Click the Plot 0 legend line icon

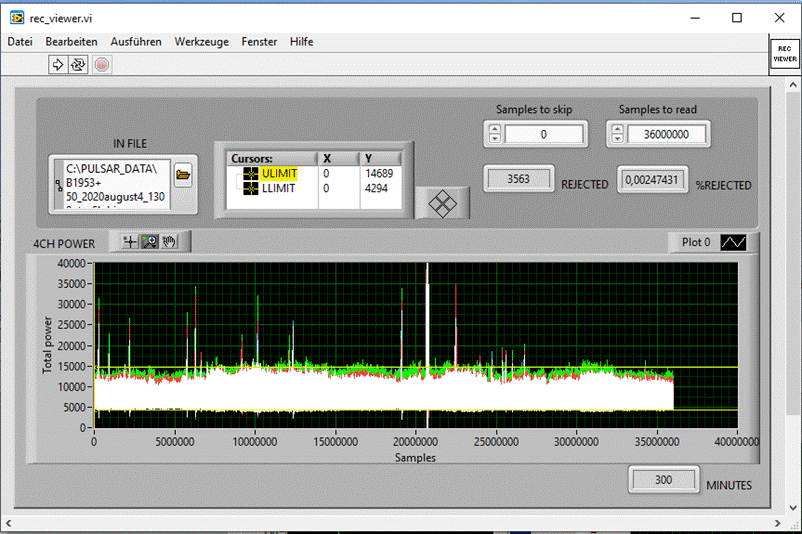(x=733, y=242)
